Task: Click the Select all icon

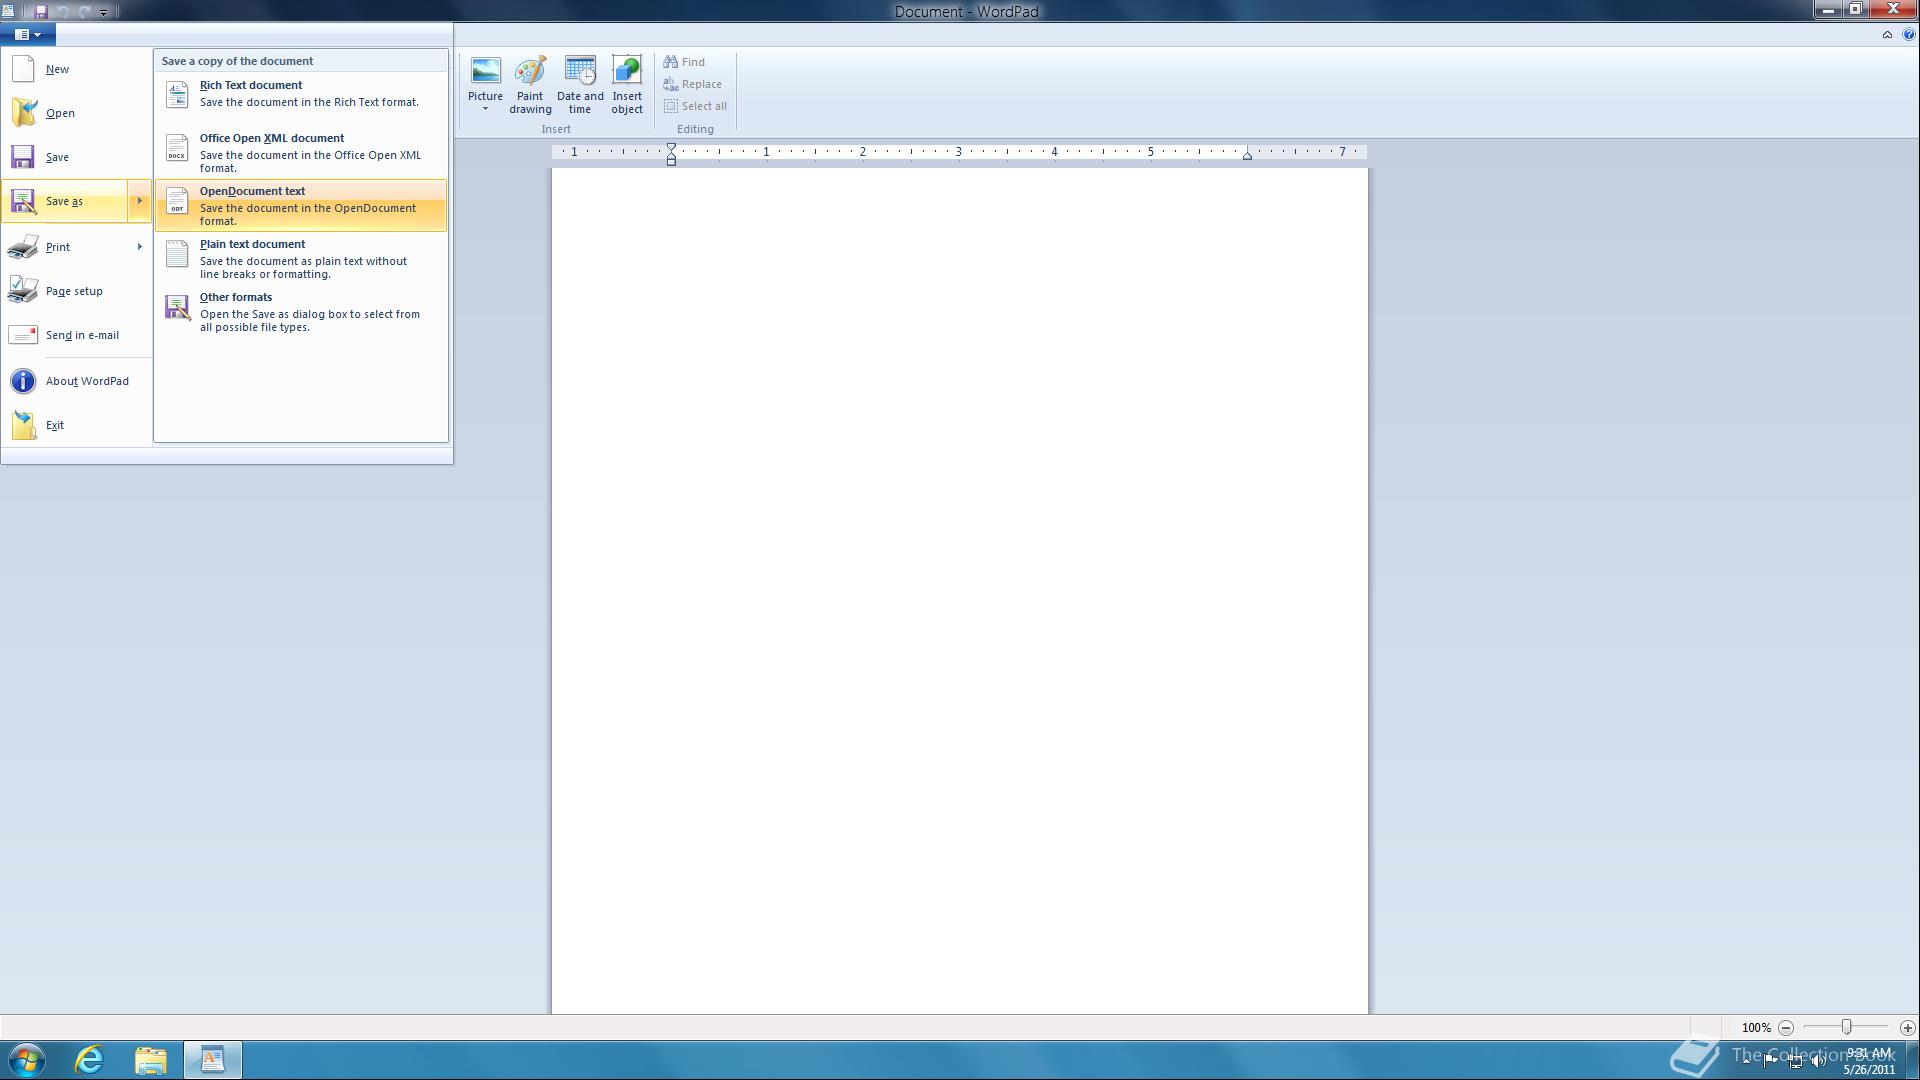Action: (x=671, y=106)
